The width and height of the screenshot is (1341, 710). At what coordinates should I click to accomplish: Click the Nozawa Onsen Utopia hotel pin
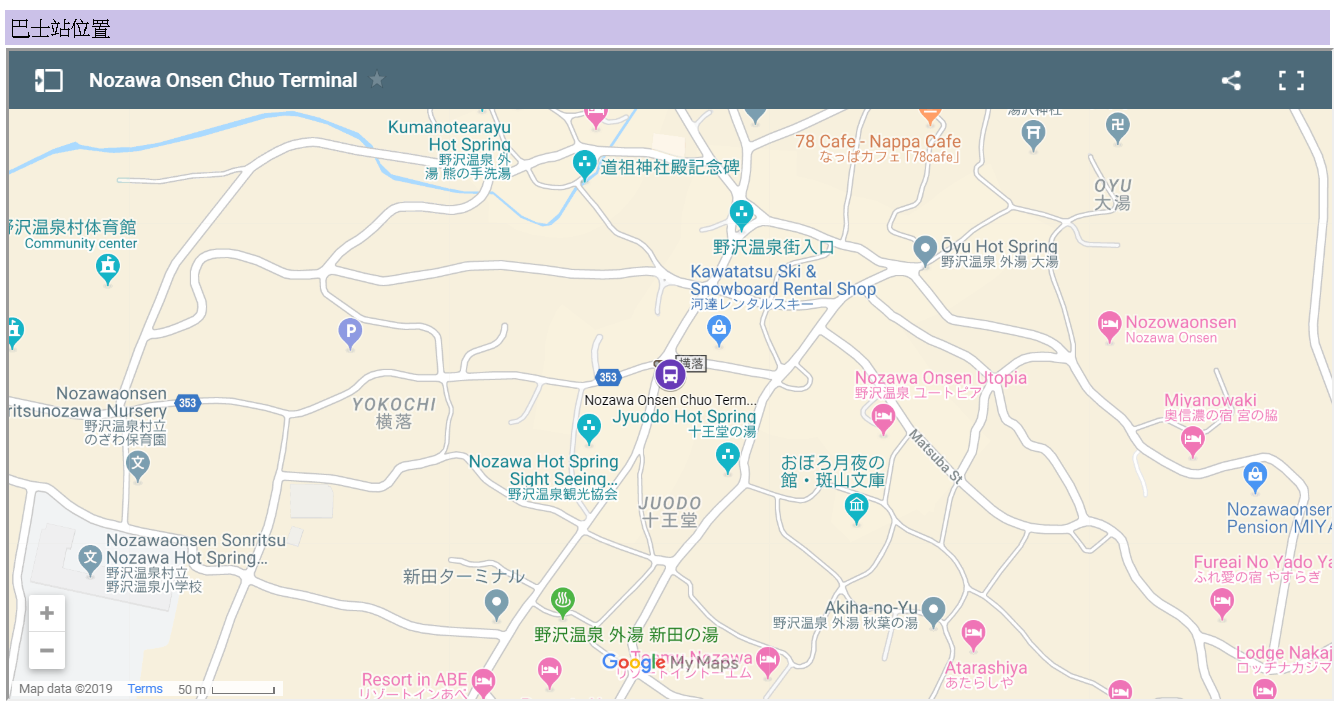883,418
